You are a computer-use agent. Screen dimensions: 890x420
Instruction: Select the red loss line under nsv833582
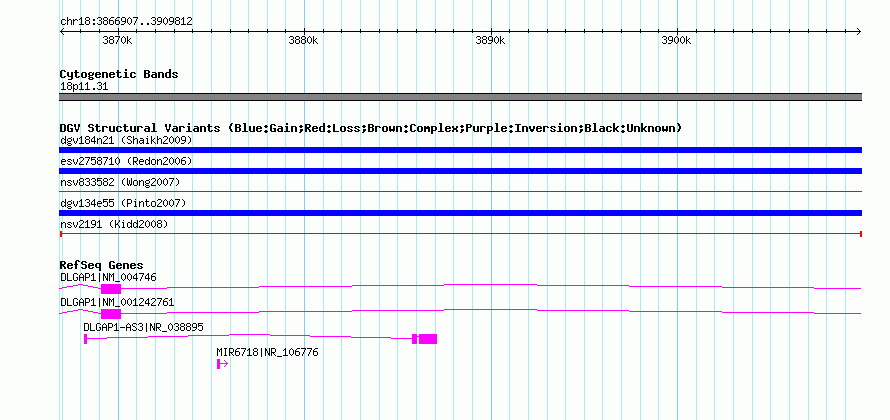[460, 192]
